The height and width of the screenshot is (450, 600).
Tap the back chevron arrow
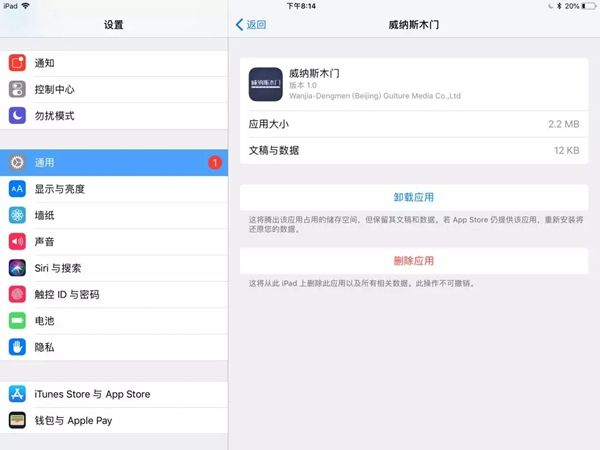[240, 25]
